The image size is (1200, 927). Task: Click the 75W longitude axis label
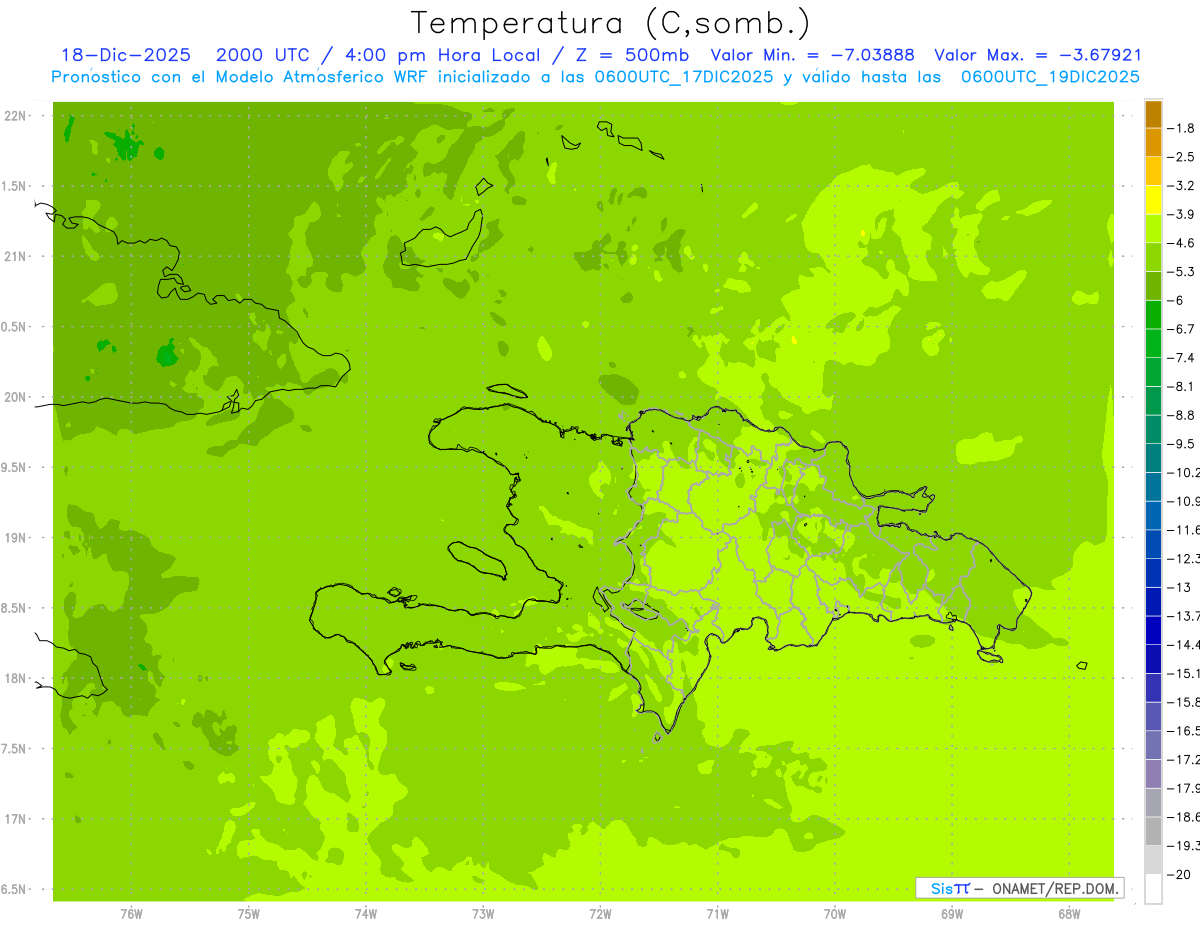(x=249, y=914)
